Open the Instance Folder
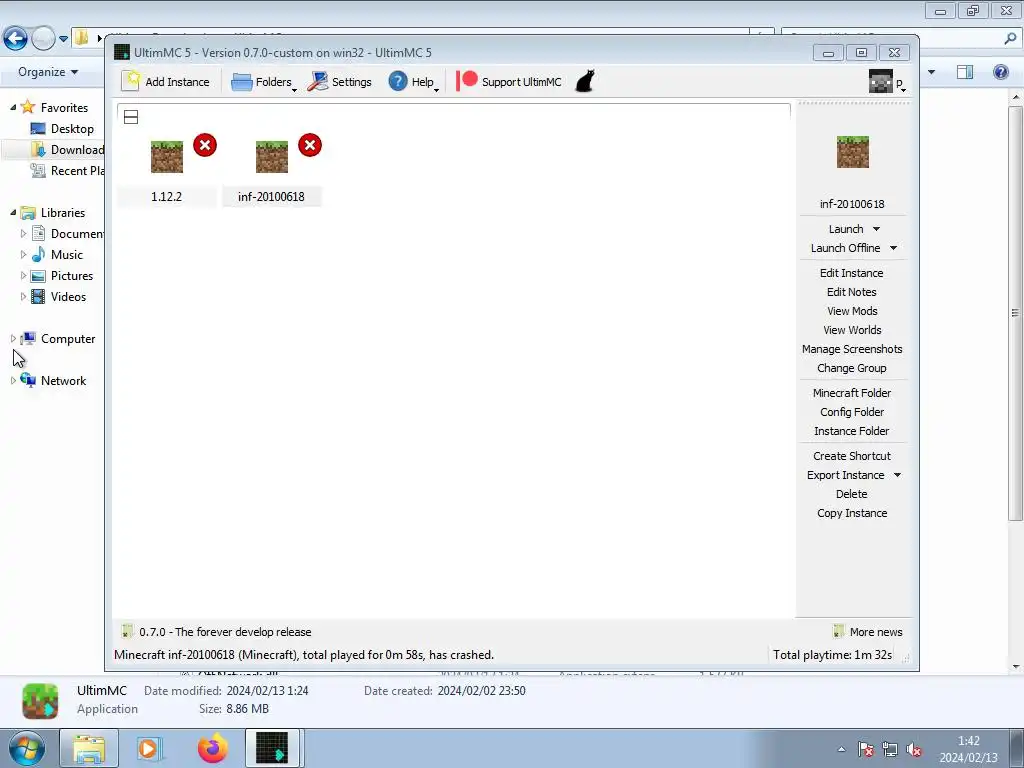This screenshot has width=1024, height=768. pyautogui.click(x=852, y=431)
